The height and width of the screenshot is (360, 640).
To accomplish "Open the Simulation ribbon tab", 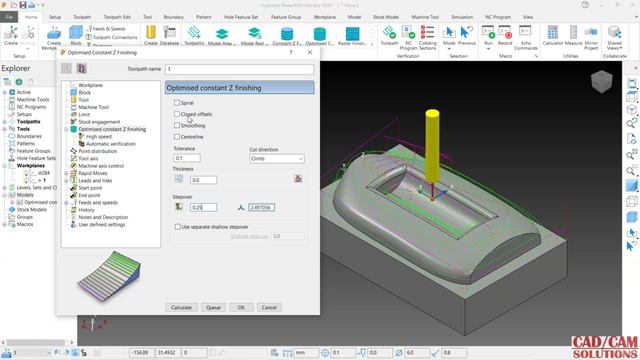I will (462, 17).
